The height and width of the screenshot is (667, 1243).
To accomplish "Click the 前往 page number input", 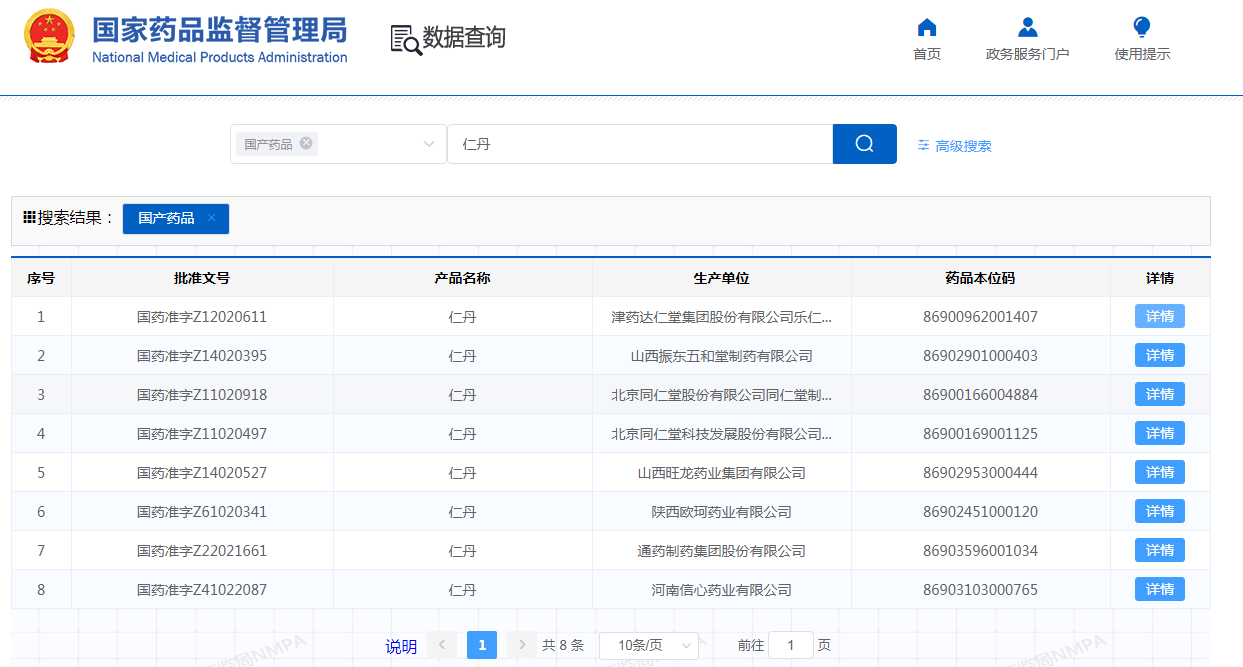I will (791, 646).
